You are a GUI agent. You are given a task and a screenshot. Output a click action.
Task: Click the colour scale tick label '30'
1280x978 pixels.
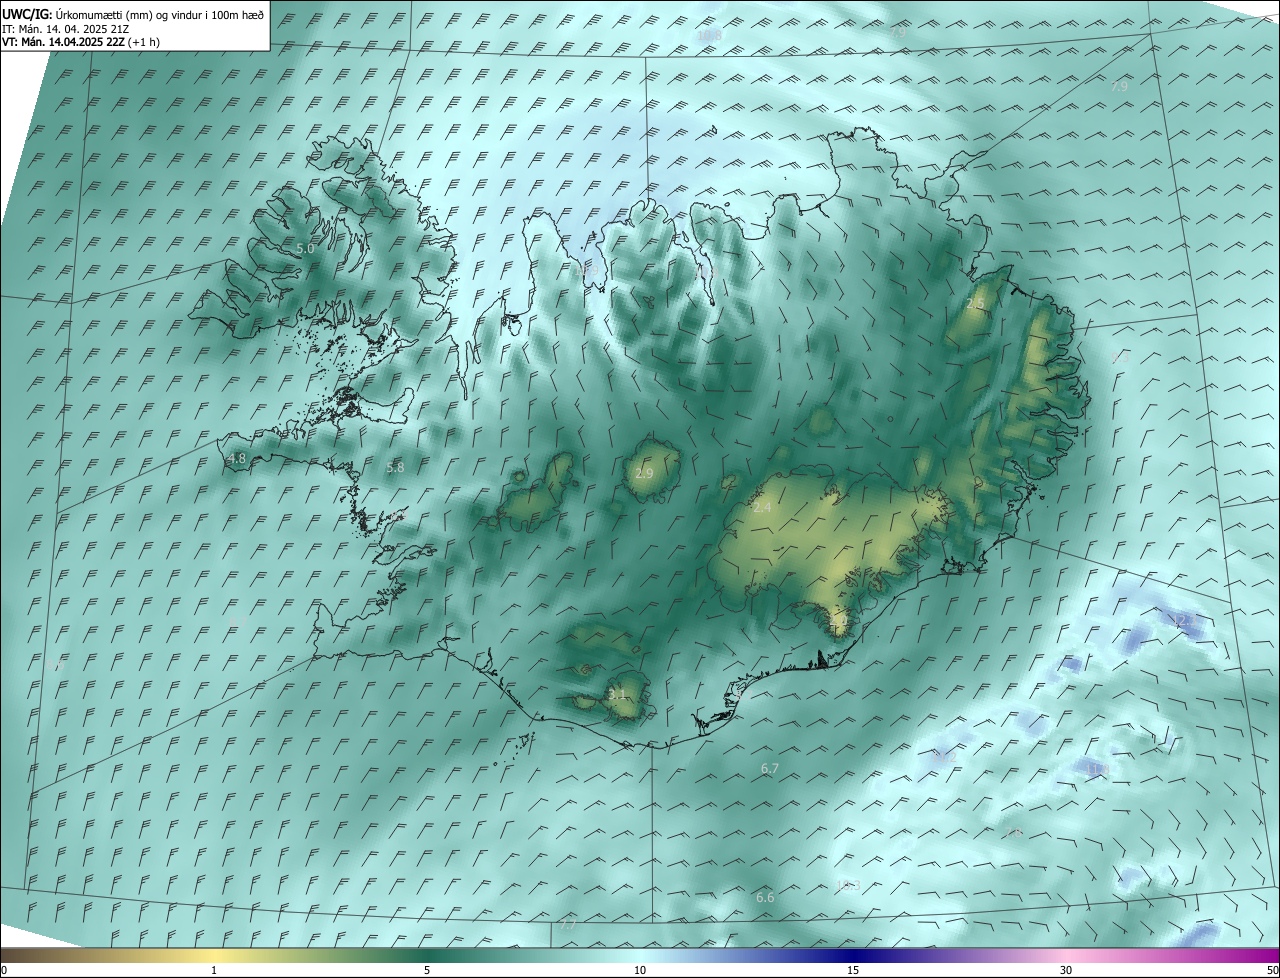tap(1066, 970)
